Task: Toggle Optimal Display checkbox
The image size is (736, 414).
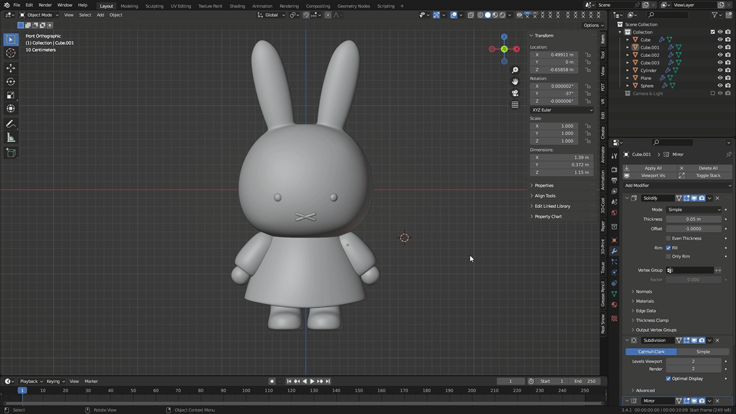Action: tap(668, 378)
